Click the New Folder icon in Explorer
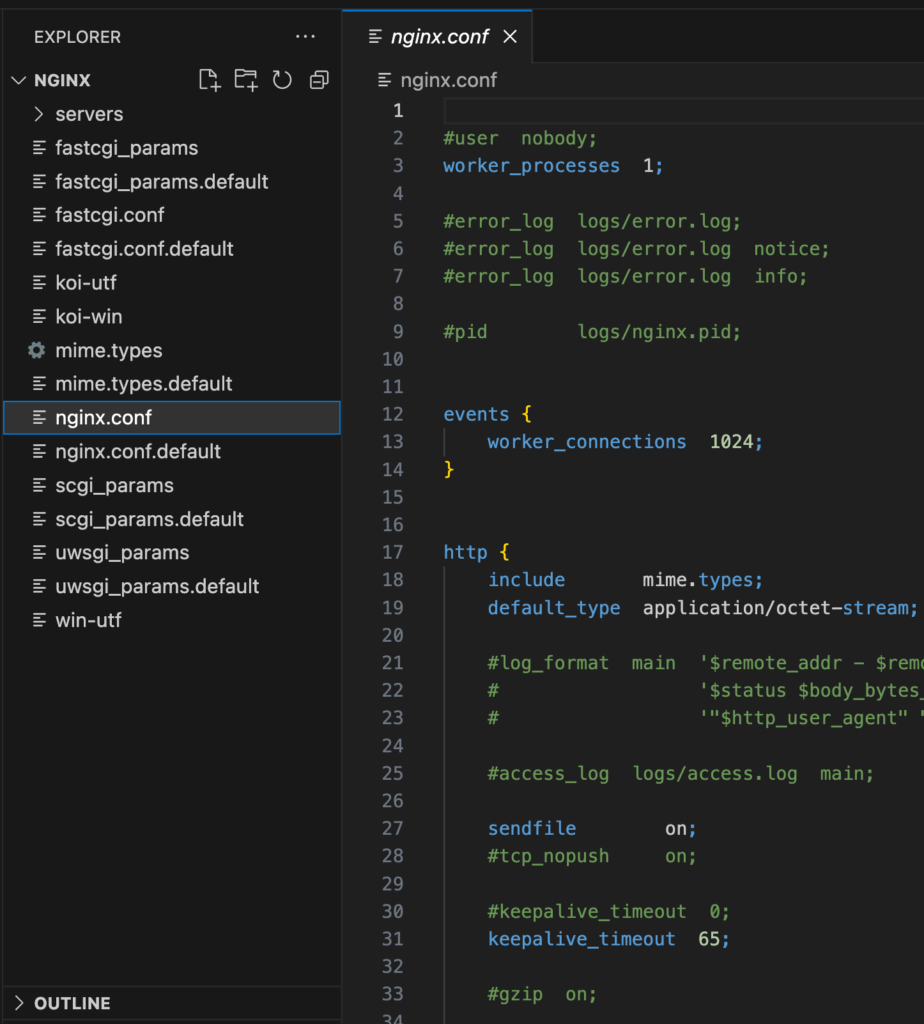 point(246,80)
